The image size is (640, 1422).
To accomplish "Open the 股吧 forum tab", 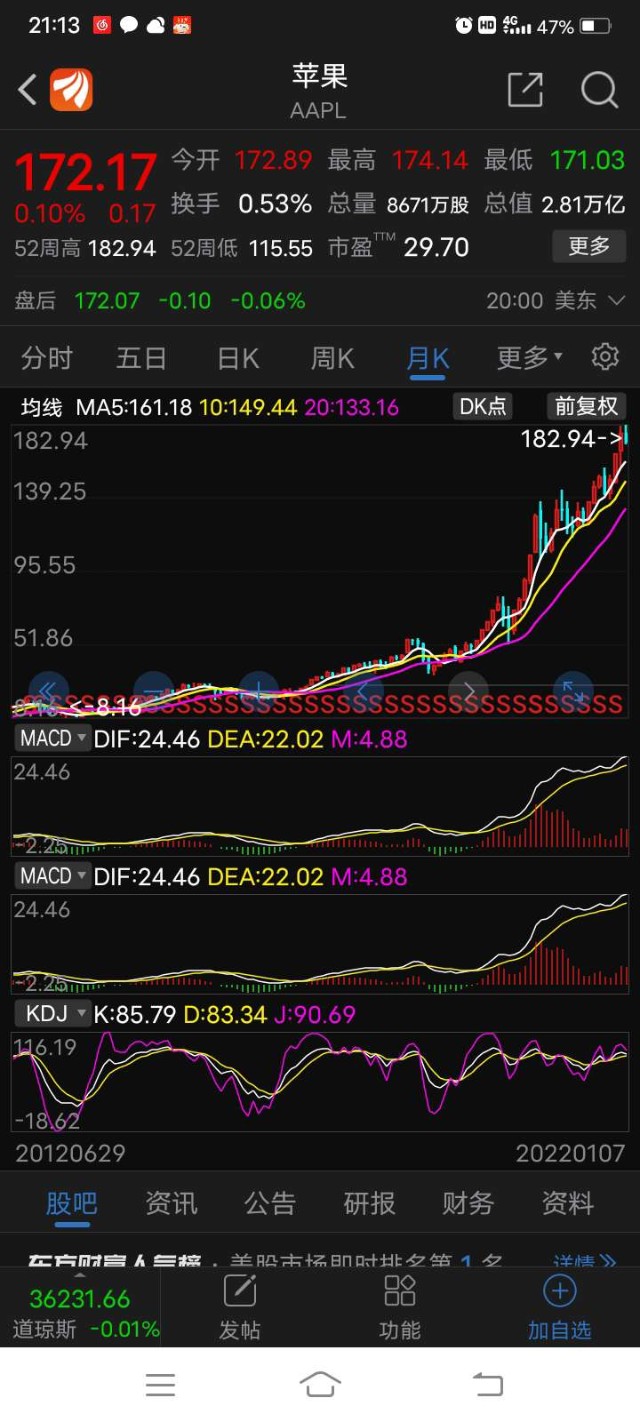I will pos(72,1203).
